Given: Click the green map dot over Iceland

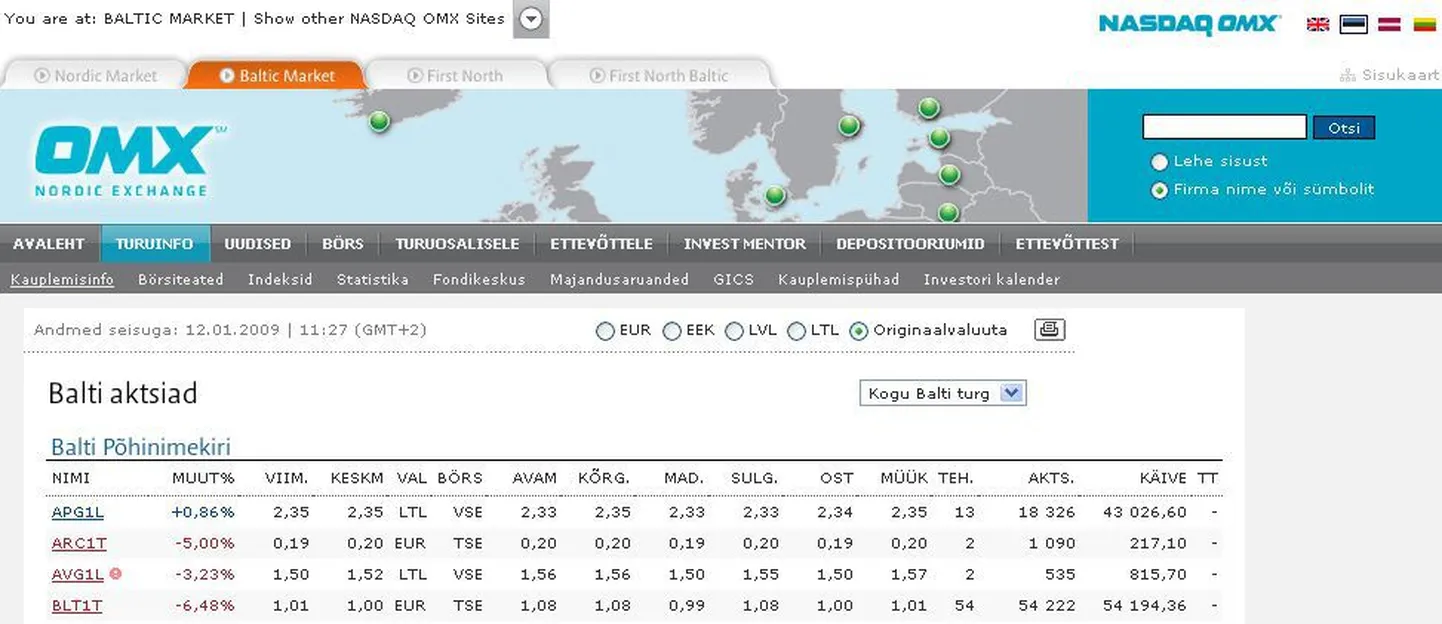Looking at the screenshot, I should [x=379, y=121].
